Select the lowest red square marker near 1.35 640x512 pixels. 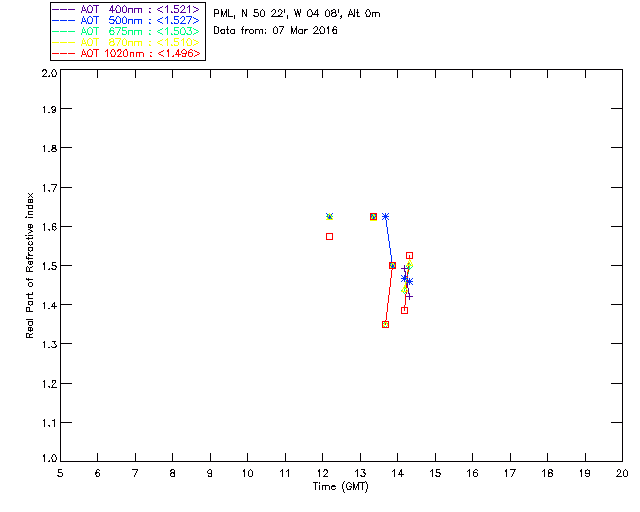[x=385, y=325]
